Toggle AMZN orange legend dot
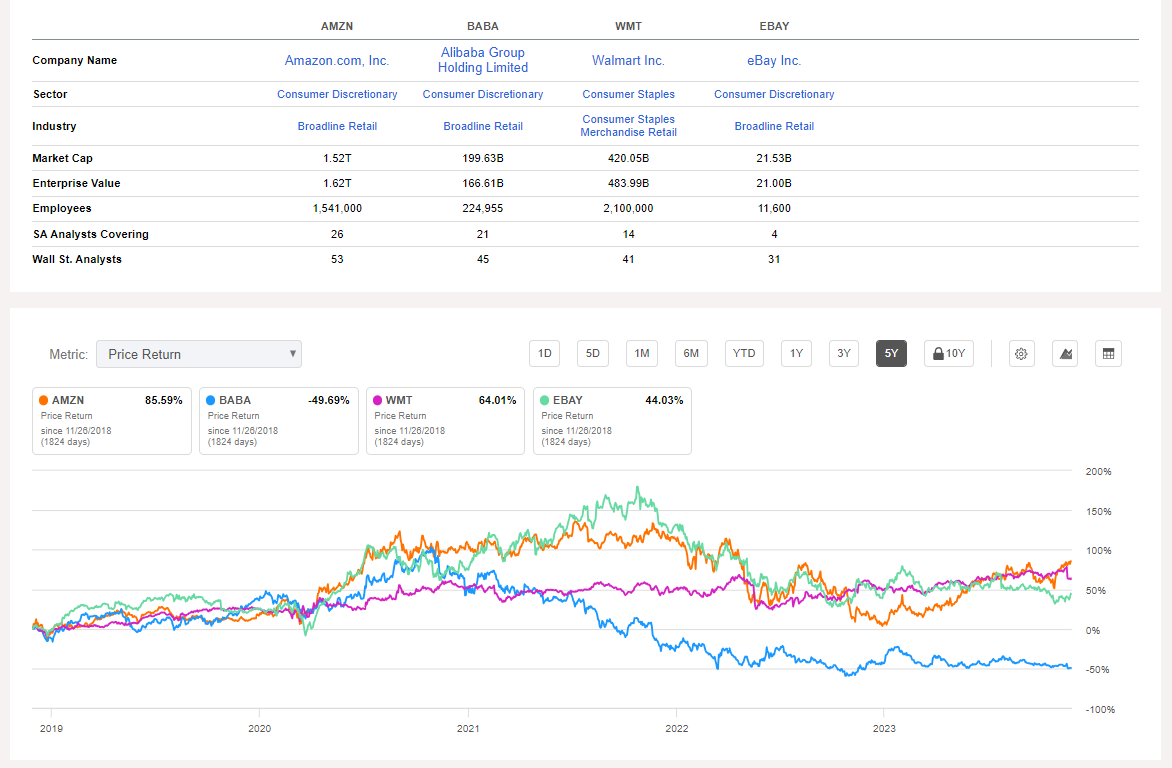The image size is (1172, 768). coord(44,401)
